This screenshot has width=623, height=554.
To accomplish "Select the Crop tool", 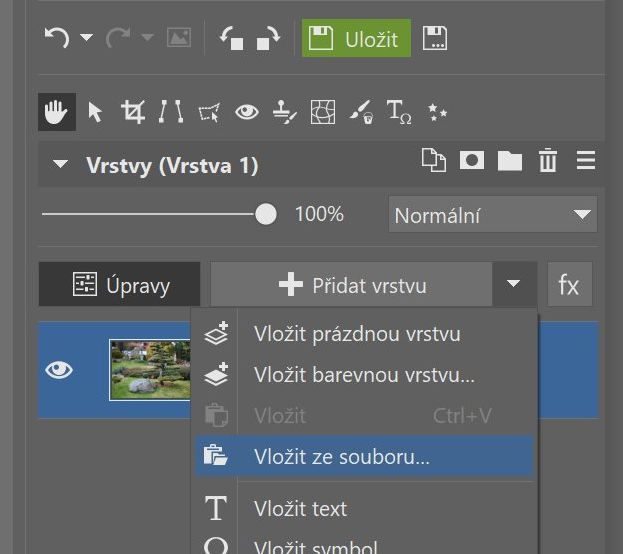I will coord(133,112).
